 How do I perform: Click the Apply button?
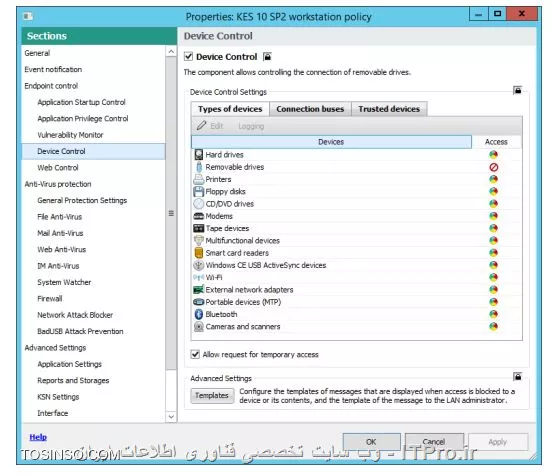498,442
